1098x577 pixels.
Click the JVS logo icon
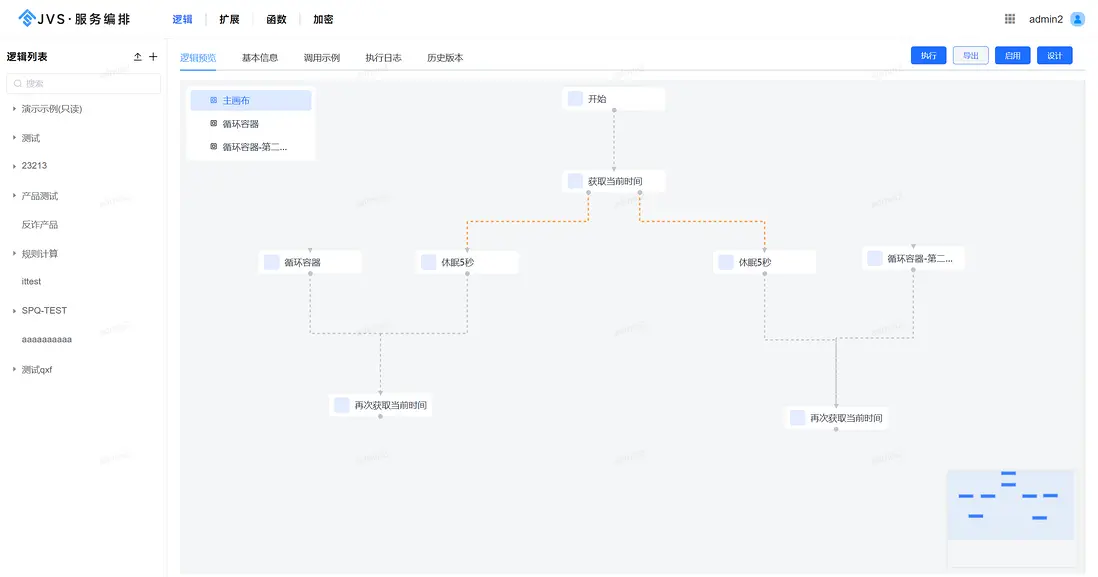[28, 19]
